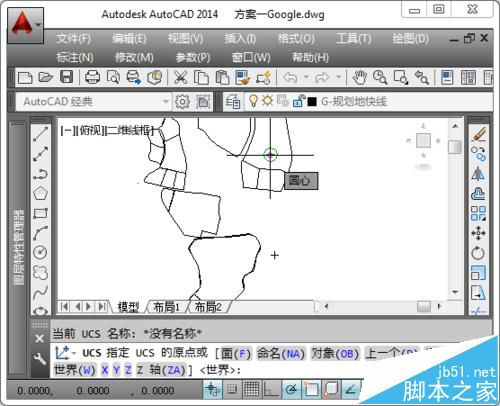Screen dimensions: 500x406
Task: Switch to the 布局1 tab
Action: 166,307
